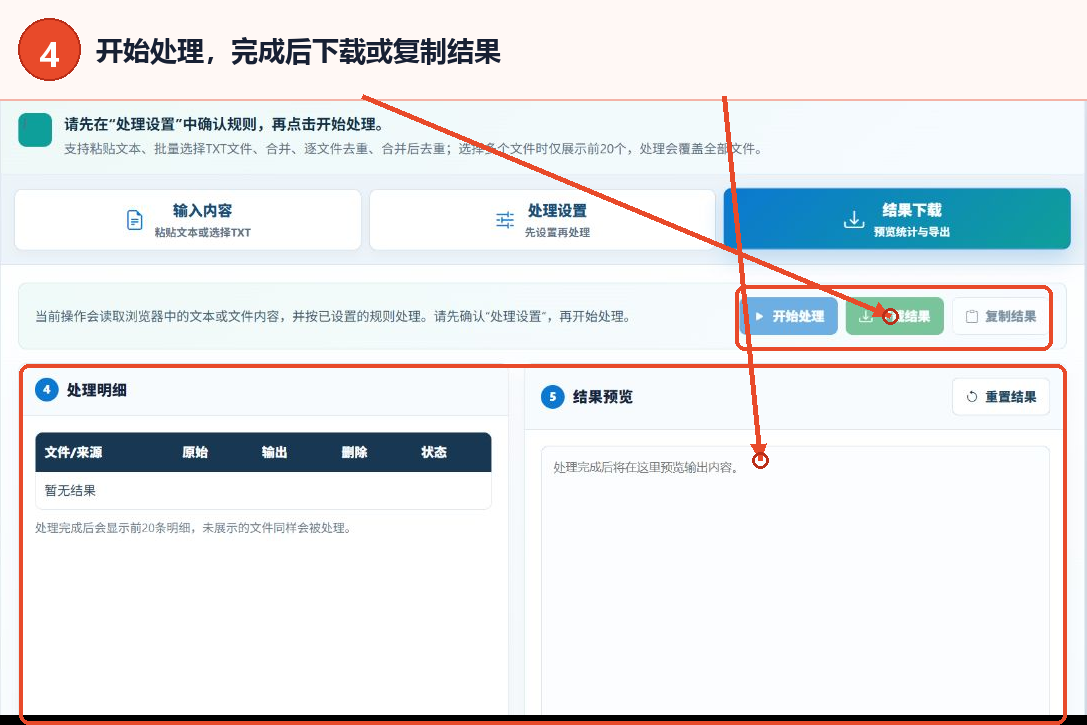Click the sliders icon in 处理设置 tab

[x=505, y=220]
